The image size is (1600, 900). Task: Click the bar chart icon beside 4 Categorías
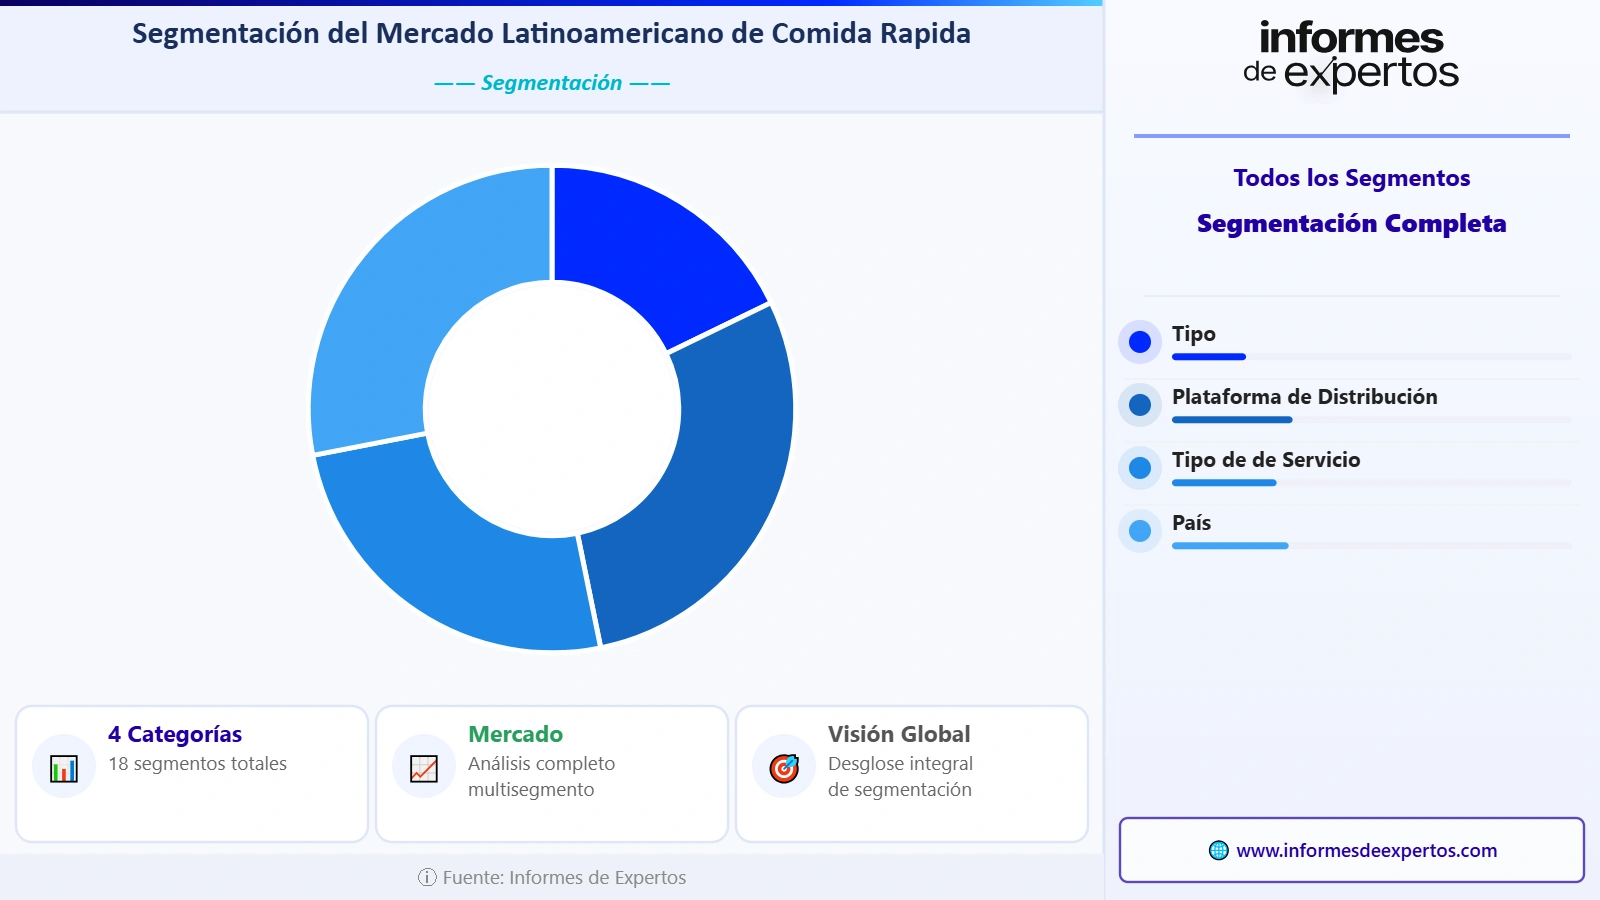[x=64, y=768]
